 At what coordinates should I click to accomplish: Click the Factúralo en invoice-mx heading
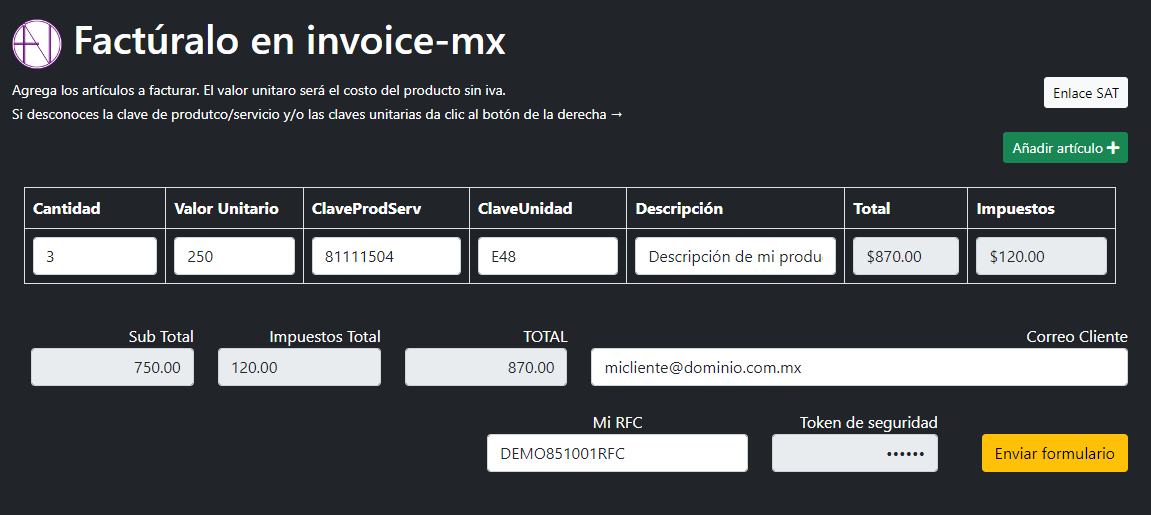289,42
